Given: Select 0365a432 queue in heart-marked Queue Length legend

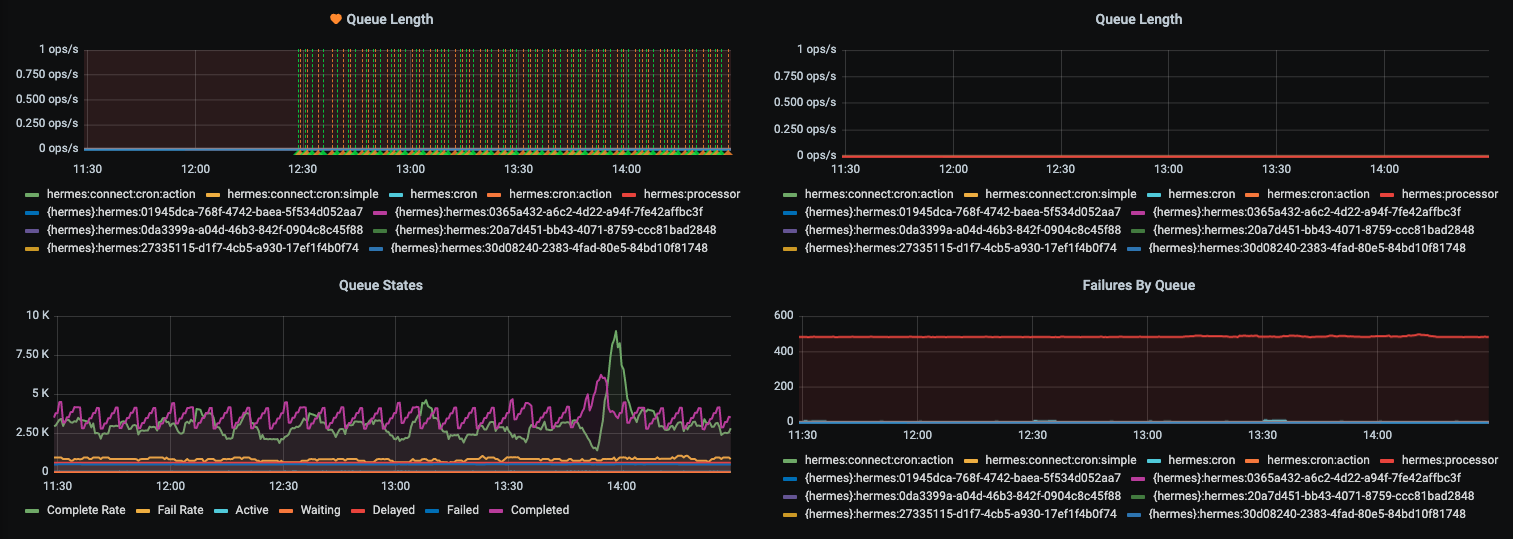Looking at the screenshot, I should point(548,212).
